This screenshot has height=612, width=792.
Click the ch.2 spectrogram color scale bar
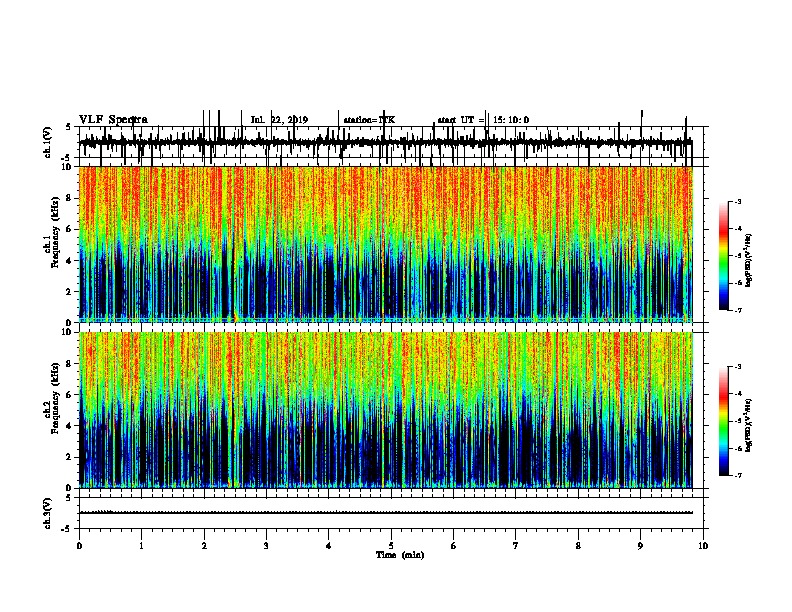click(724, 421)
